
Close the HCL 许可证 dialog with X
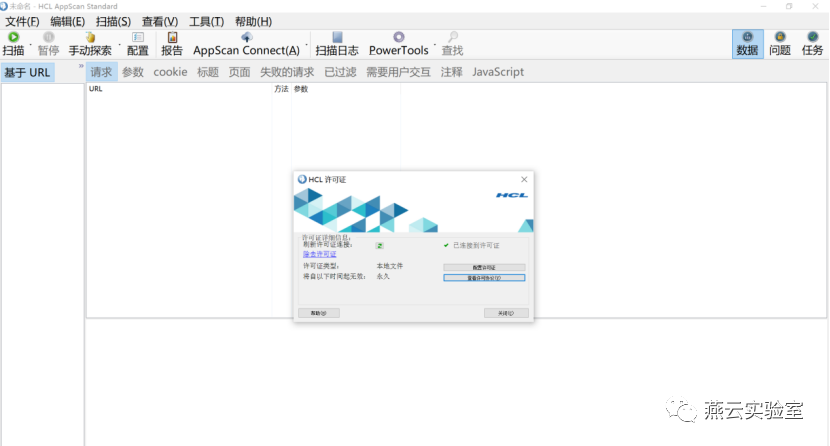524,179
